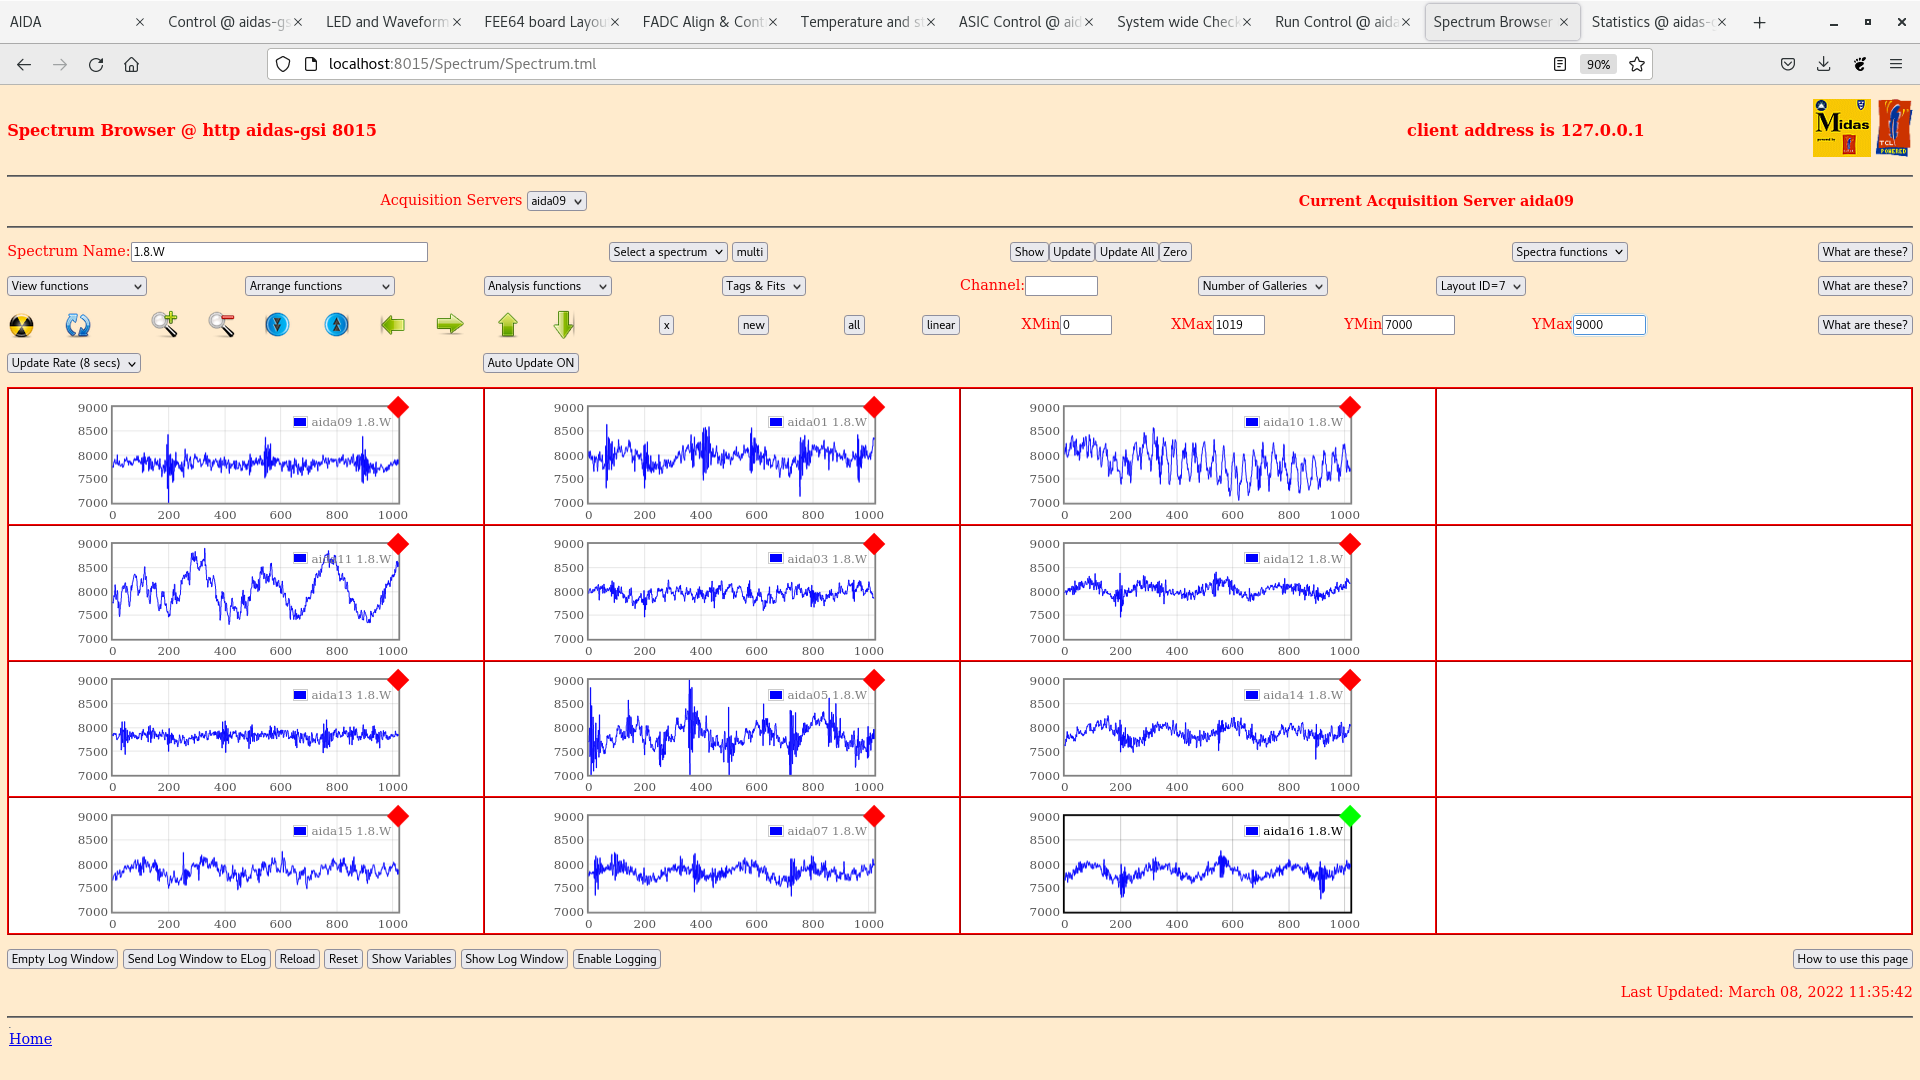The image size is (1920, 1080).
Task: Open the Update Rate (8 secs) dropdown
Action: tap(74, 363)
